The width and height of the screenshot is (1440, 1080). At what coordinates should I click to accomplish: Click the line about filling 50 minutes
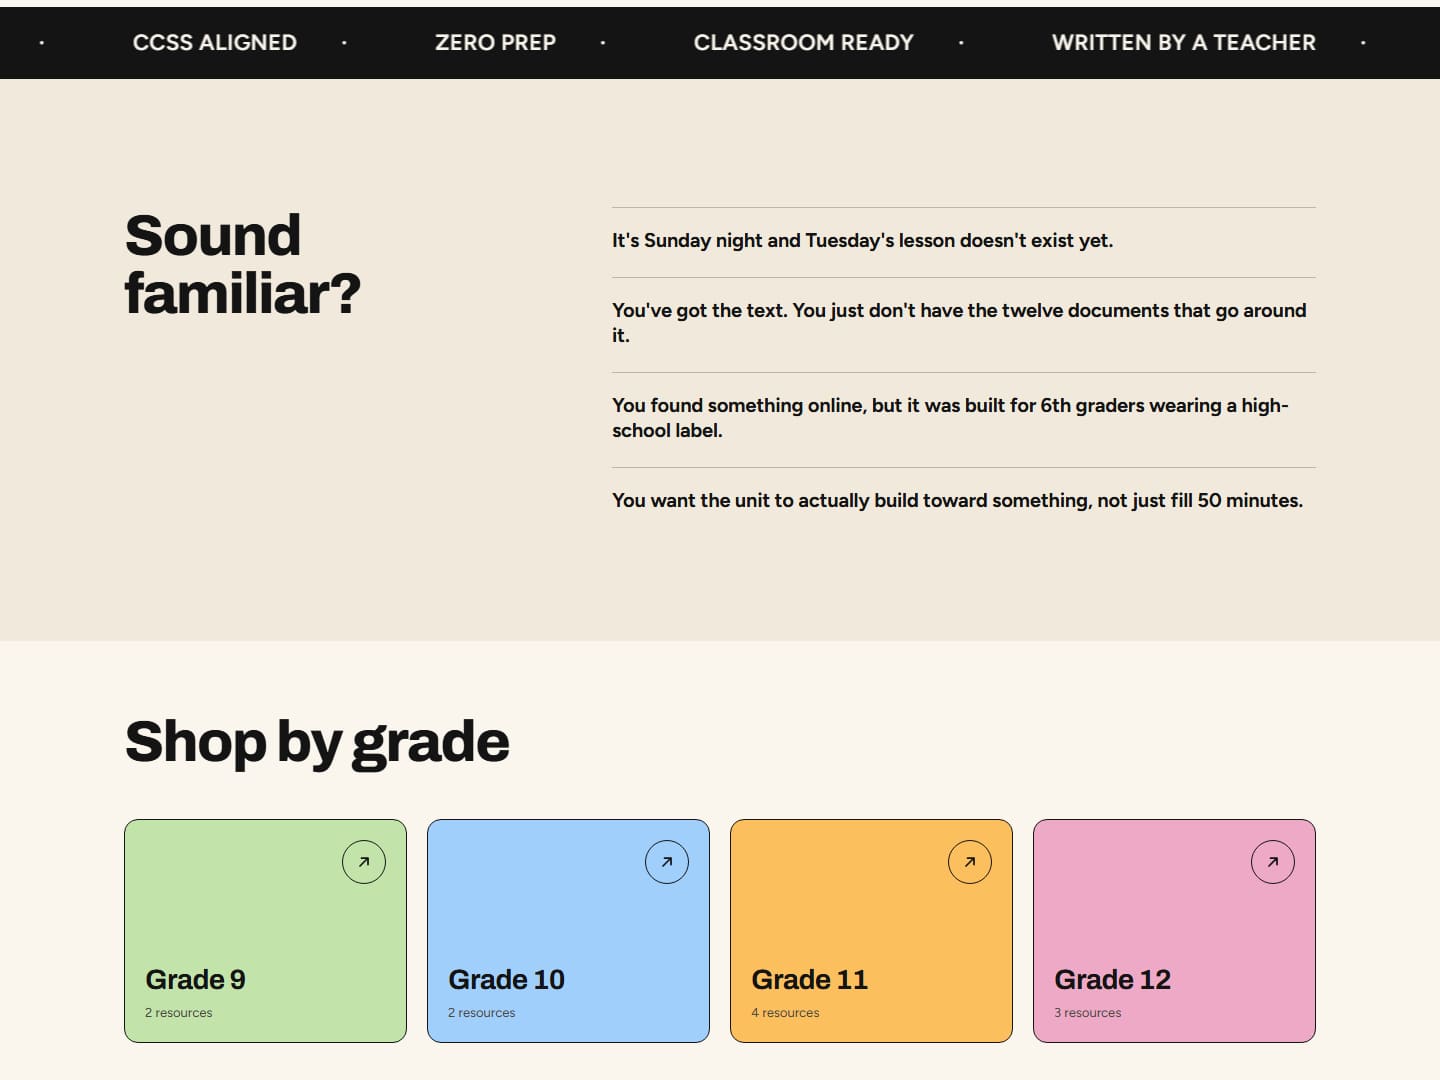coord(957,500)
